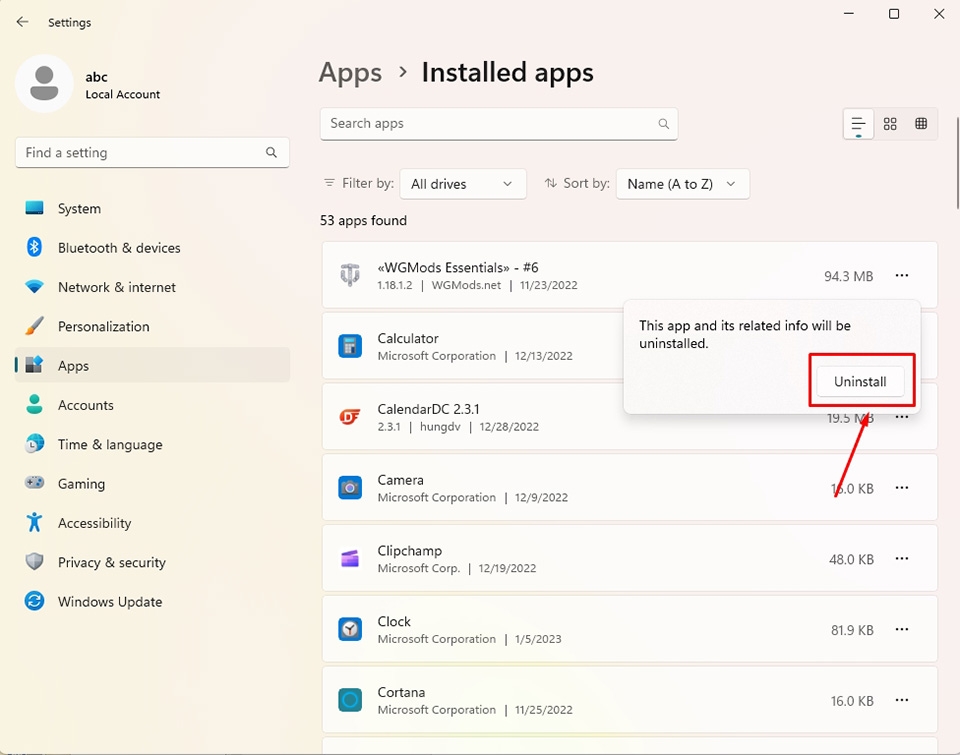The height and width of the screenshot is (755, 960).
Task: Open Bluetooth & devices settings
Action: 152,247
